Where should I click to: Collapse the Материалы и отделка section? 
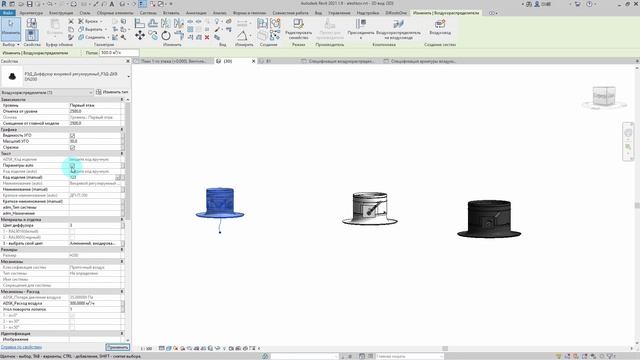pyautogui.click(x=122, y=219)
